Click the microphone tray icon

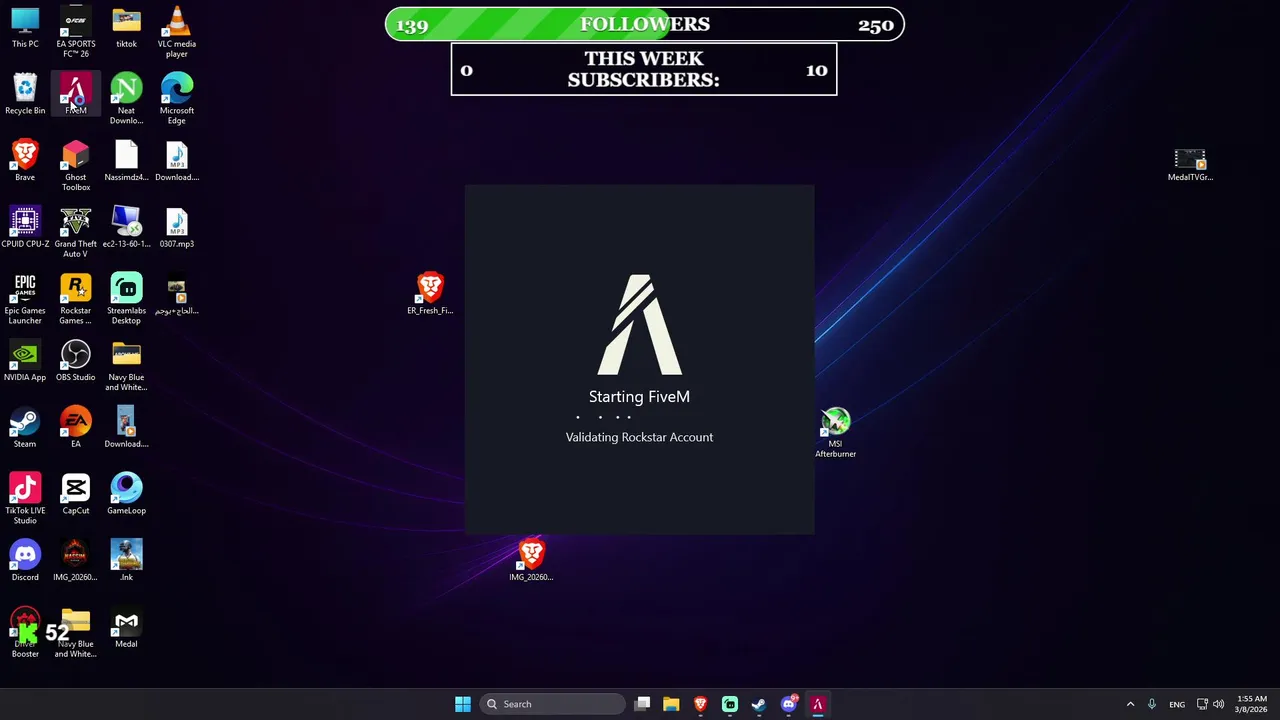pos(1152,704)
